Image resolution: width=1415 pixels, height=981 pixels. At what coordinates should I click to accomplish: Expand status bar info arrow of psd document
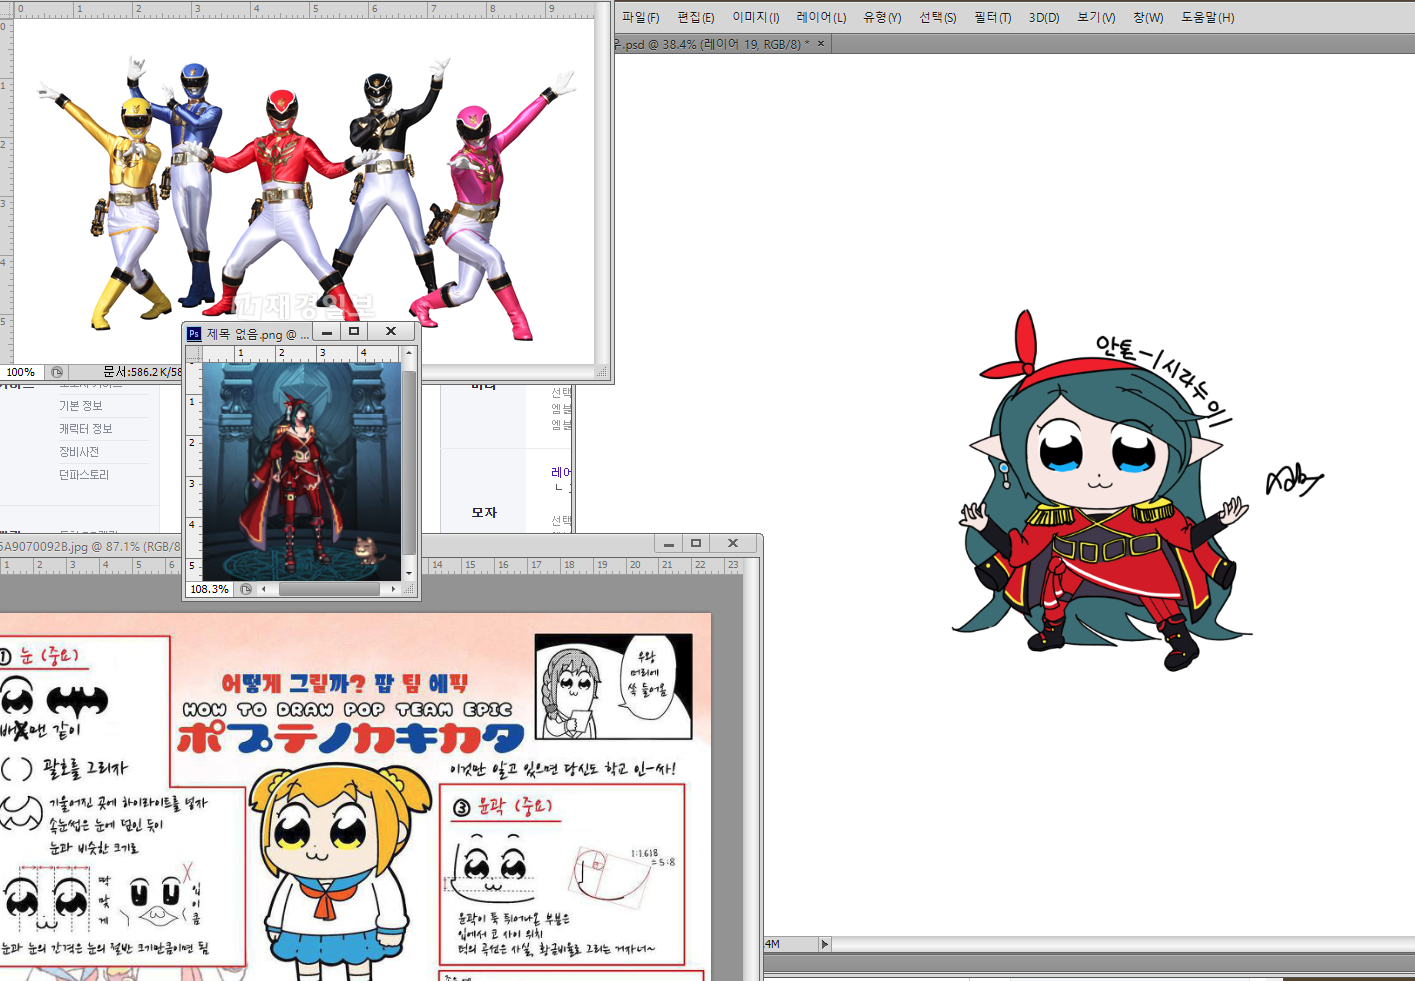(824, 944)
